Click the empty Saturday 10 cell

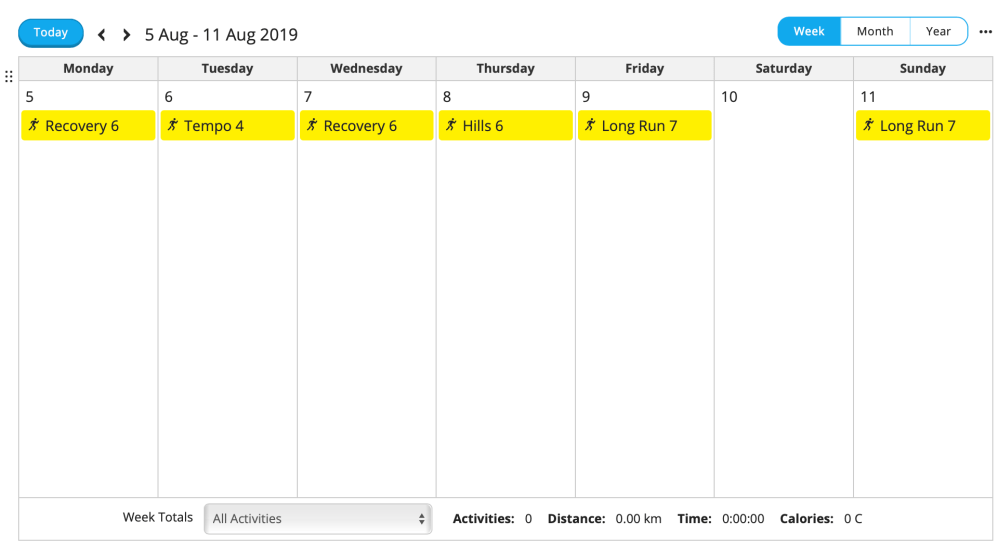coord(783,300)
